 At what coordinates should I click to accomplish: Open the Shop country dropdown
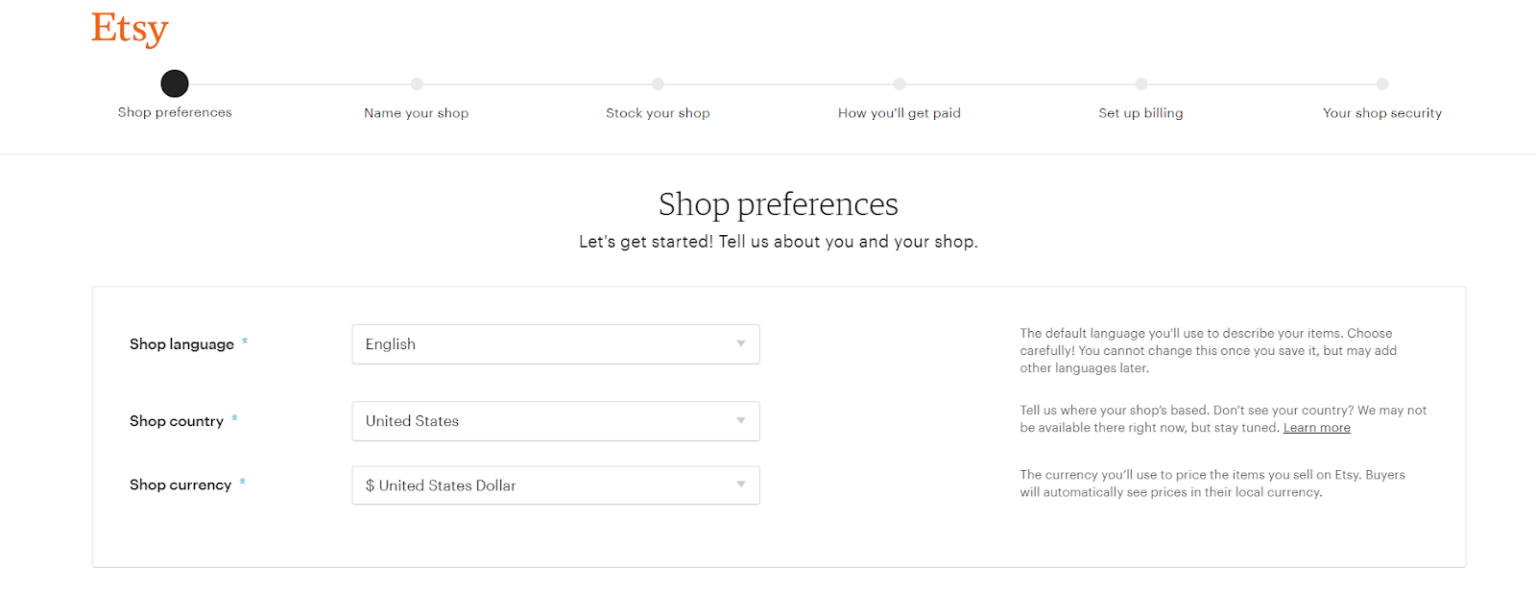(556, 421)
